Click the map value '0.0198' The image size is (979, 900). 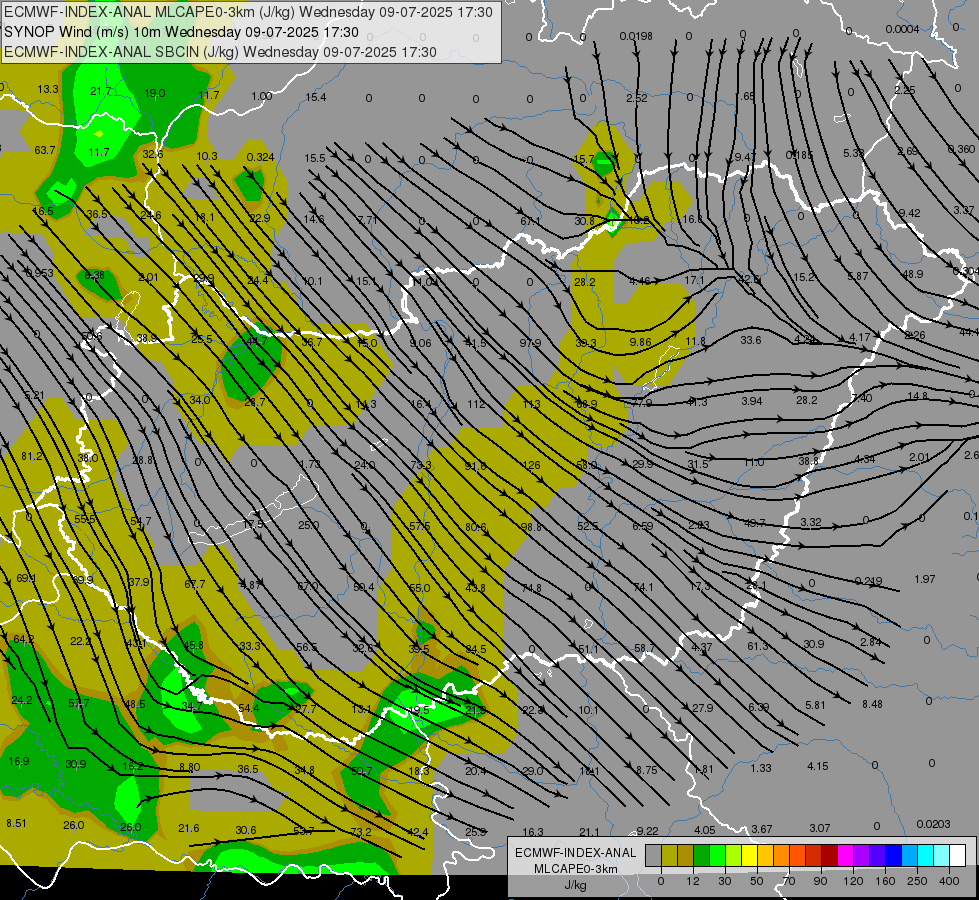click(x=636, y=36)
